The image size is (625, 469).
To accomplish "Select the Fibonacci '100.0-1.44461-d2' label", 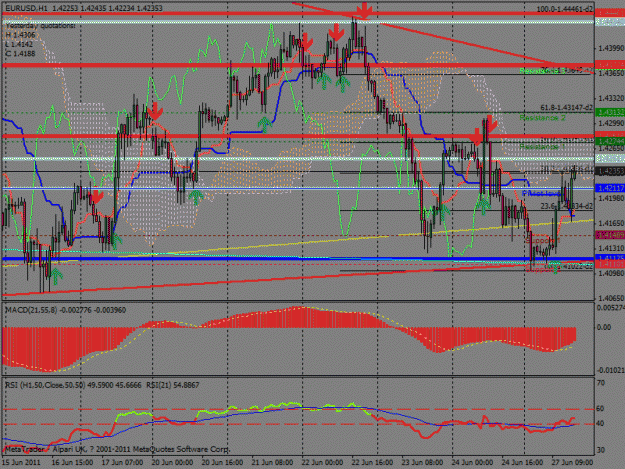I will coord(564,9).
